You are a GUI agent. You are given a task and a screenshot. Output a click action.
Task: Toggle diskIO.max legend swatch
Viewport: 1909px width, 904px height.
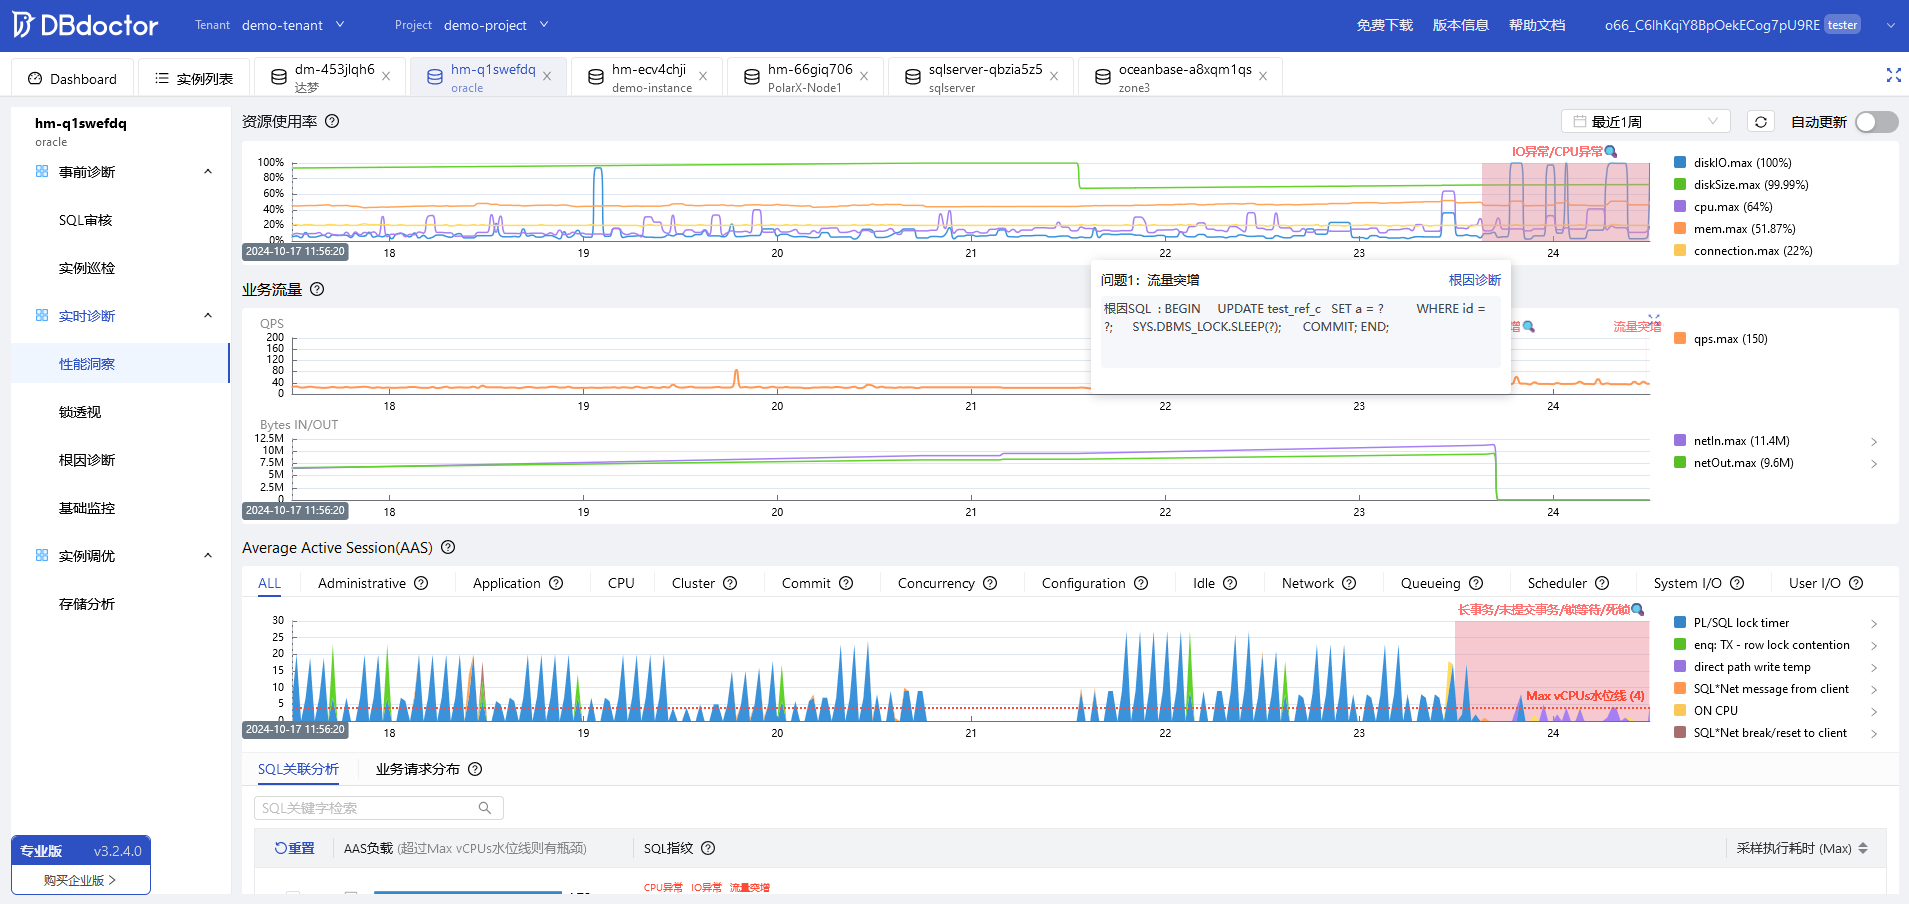pyautogui.click(x=1680, y=162)
